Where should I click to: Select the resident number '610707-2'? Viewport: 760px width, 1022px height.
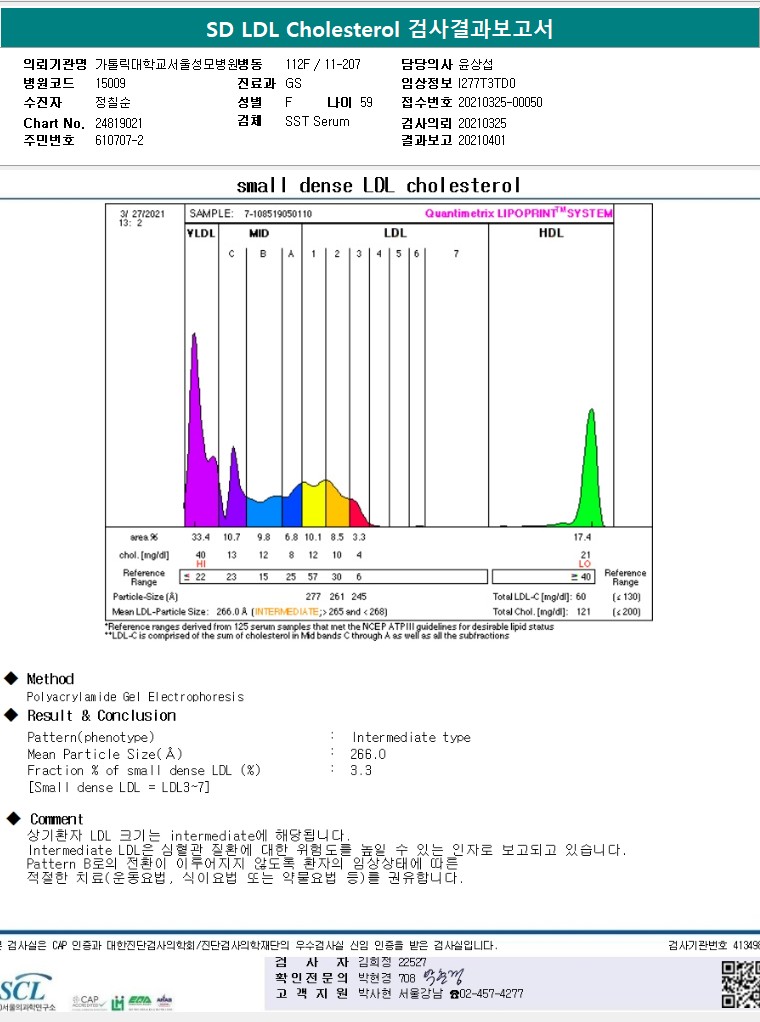(x=119, y=140)
